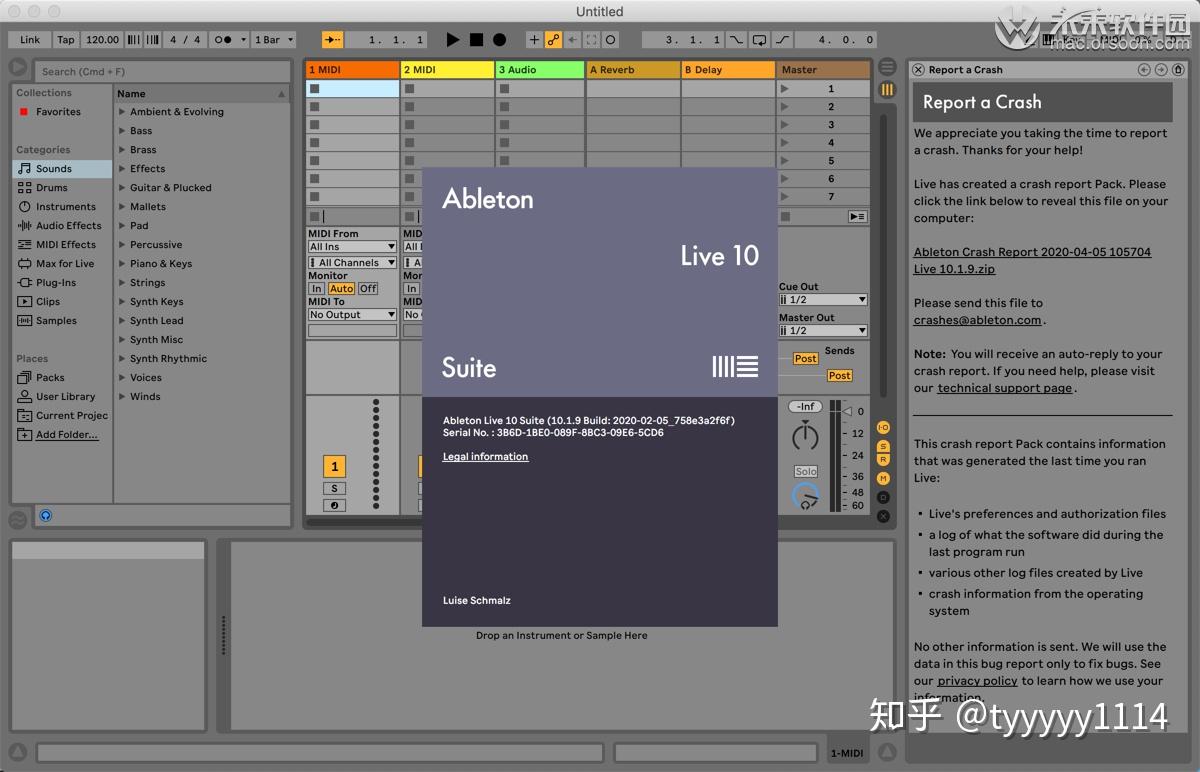Expand the Ambient & Evolving folder
The width and height of the screenshot is (1200, 772).
122,112
